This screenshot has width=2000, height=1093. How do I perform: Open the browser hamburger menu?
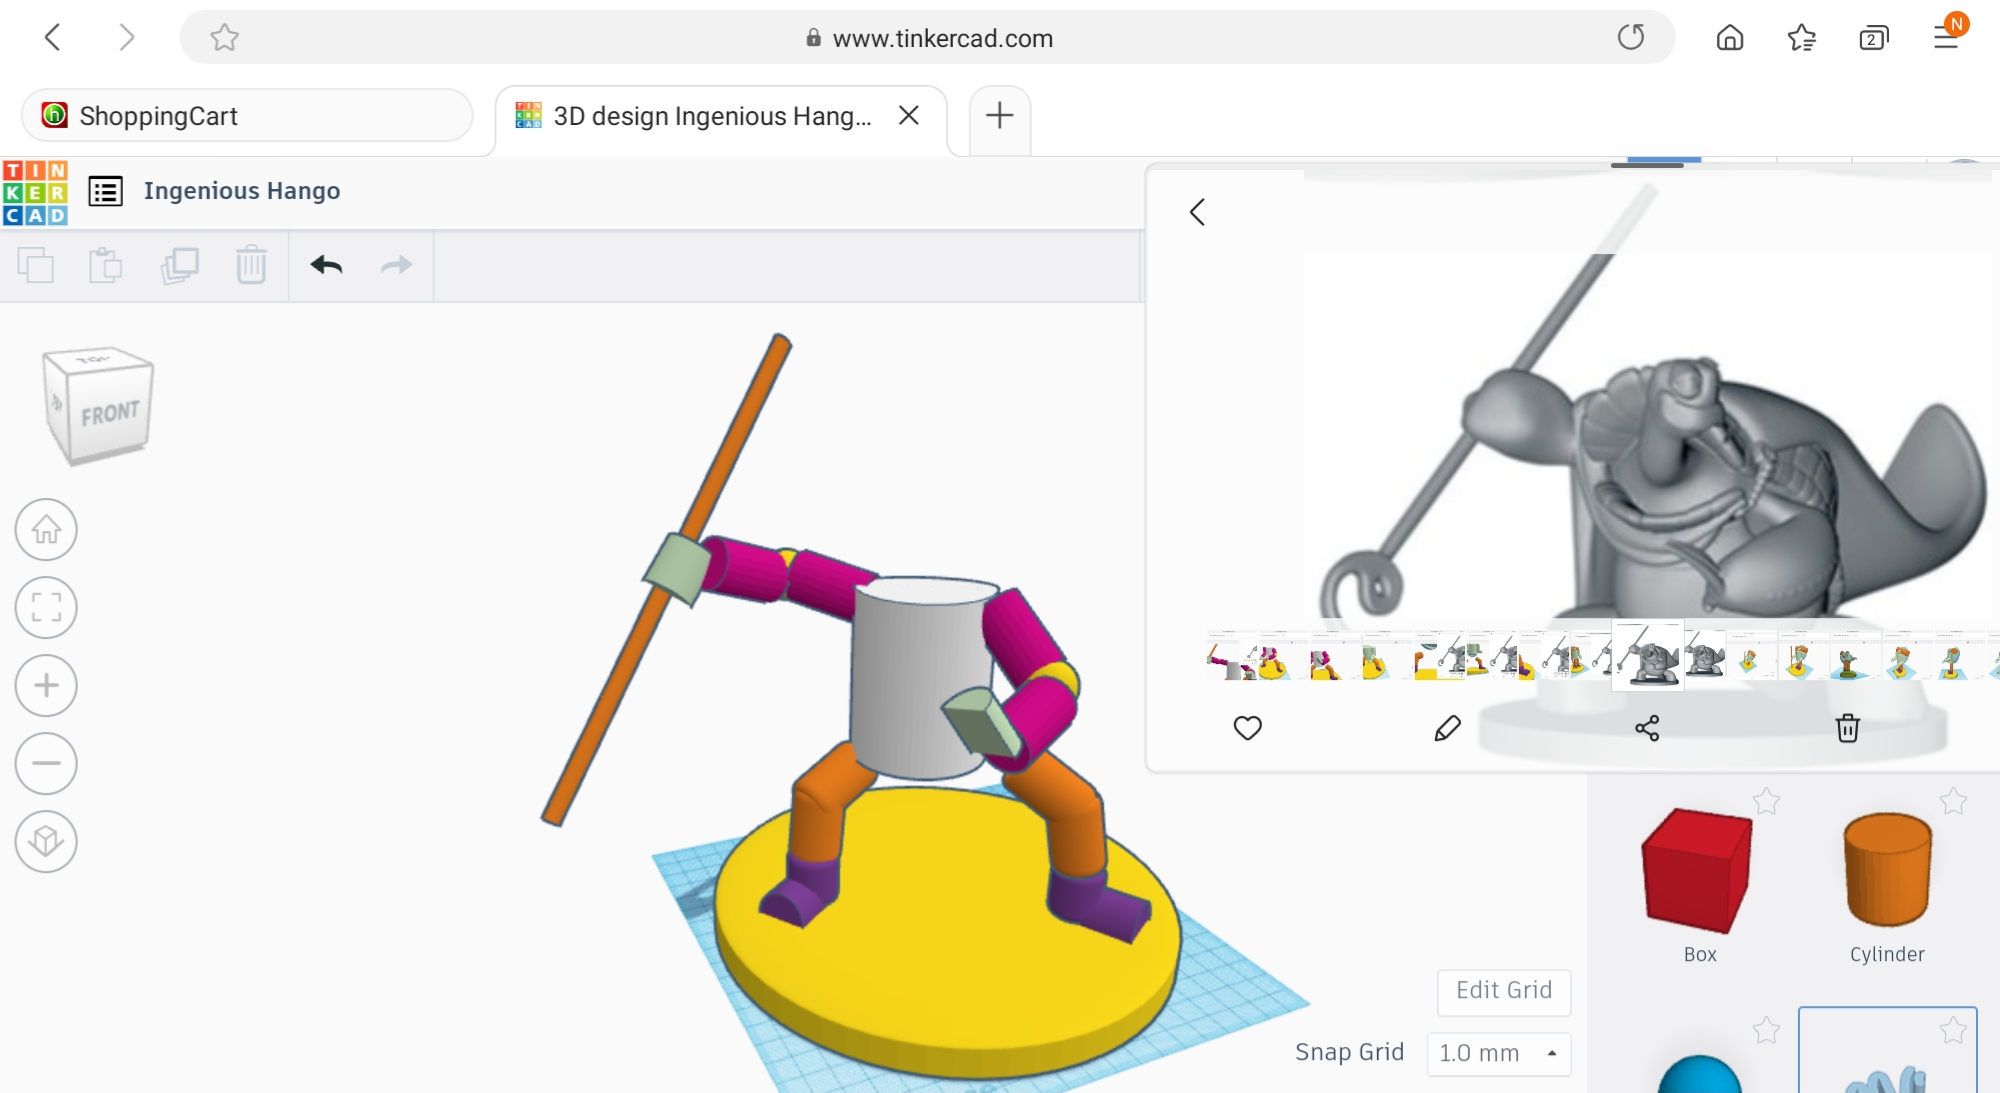(1946, 38)
